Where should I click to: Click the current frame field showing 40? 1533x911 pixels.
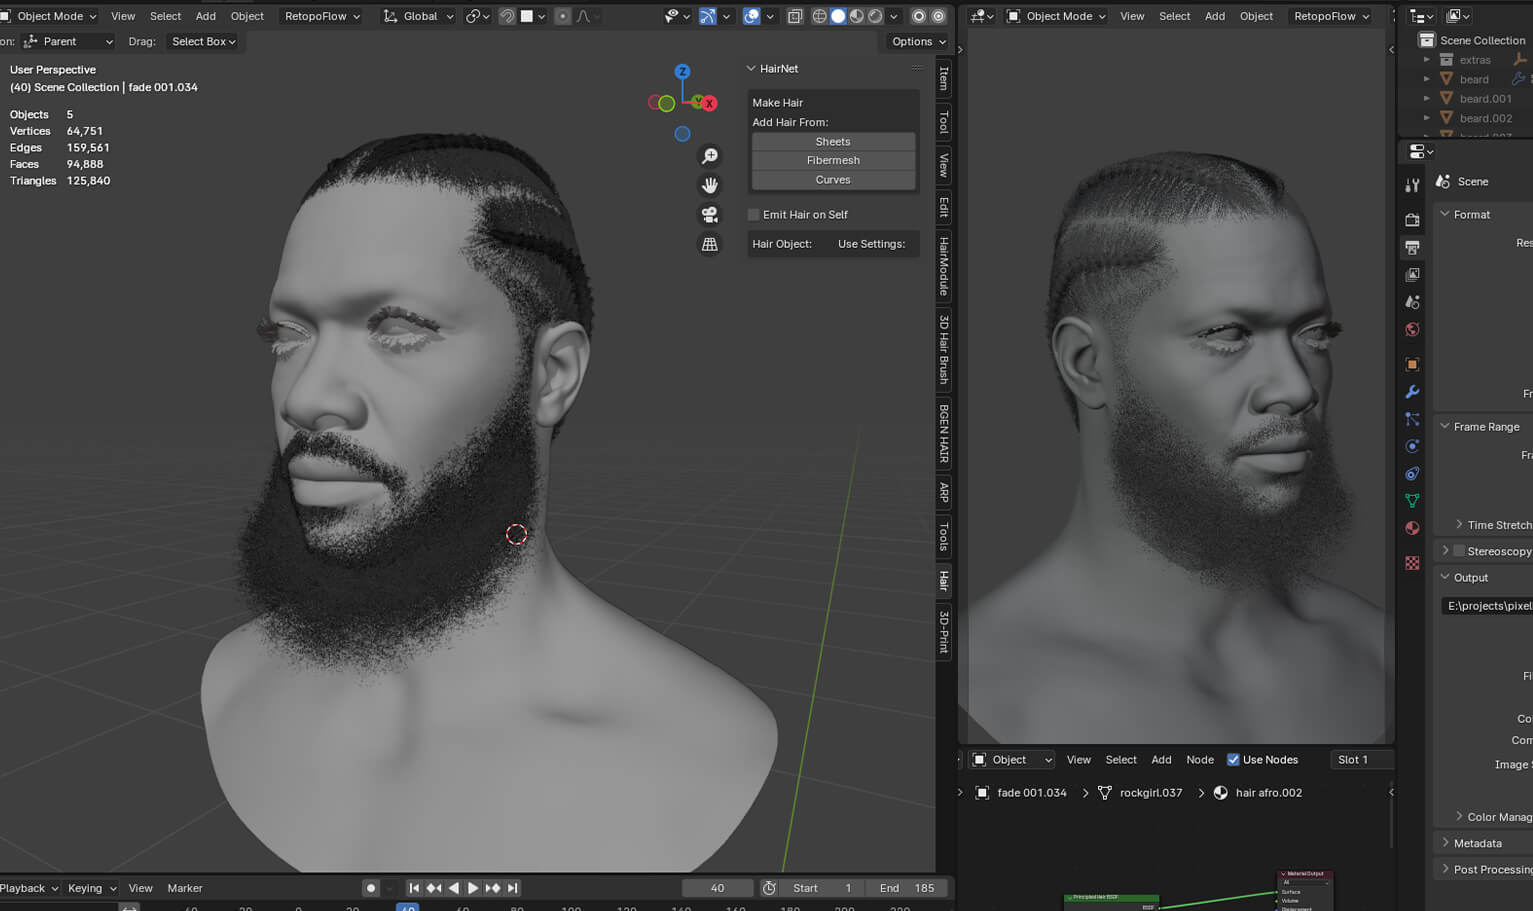717,888
